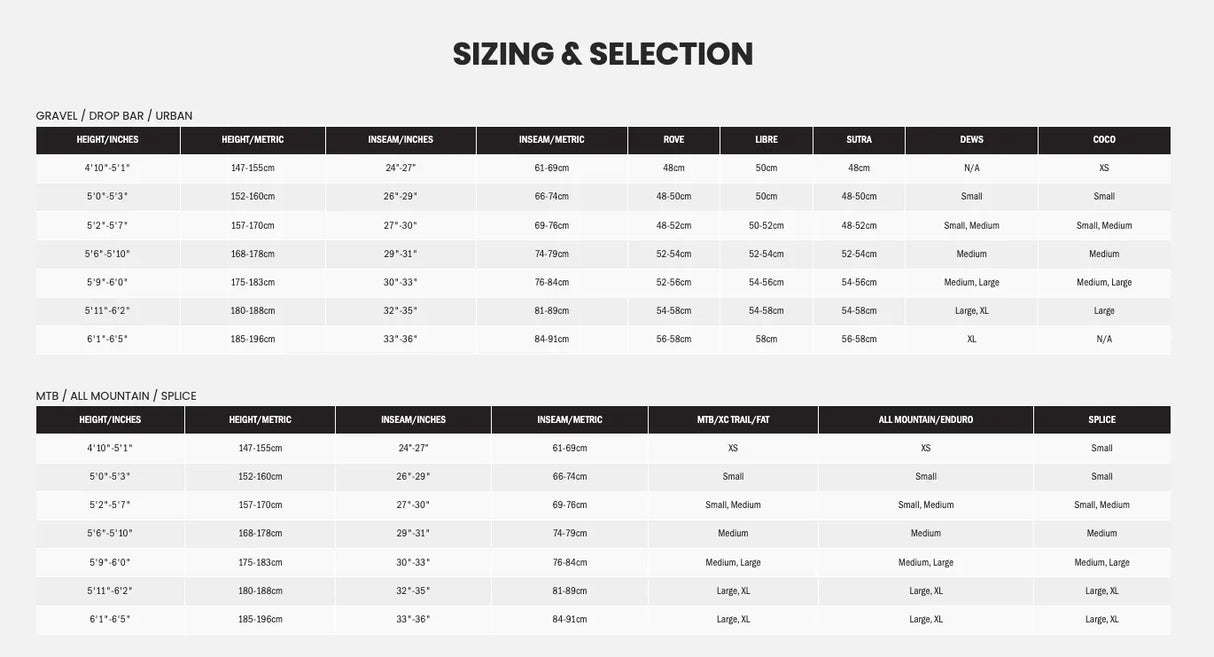Image resolution: width=1214 pixels, height=657 pixels.
Task: Click the XS cell under ALL MOUNTAIN/ENDURO
Action: (x=926, y=448)
